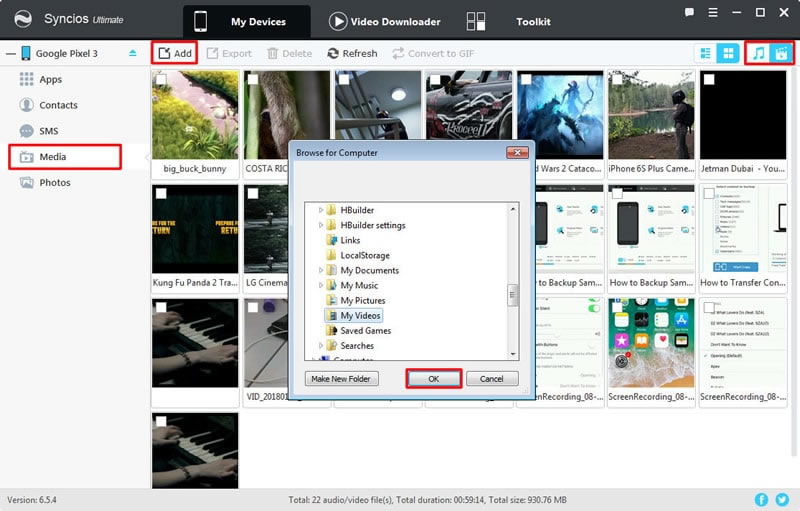Viewport: 800px width, 511px height.
Task: Select the Saved Games folder
Action: point(359,330)
